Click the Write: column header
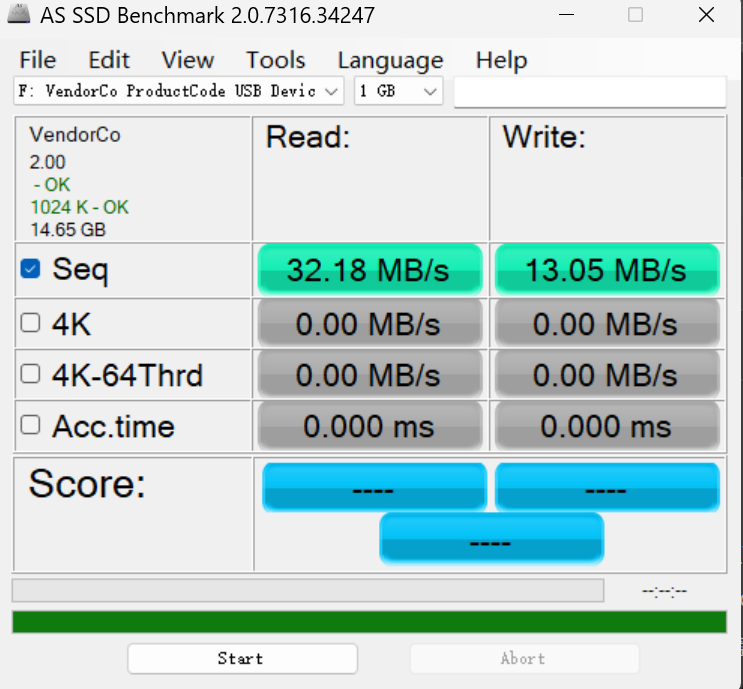The image size is (743, 689). point(544,137)
